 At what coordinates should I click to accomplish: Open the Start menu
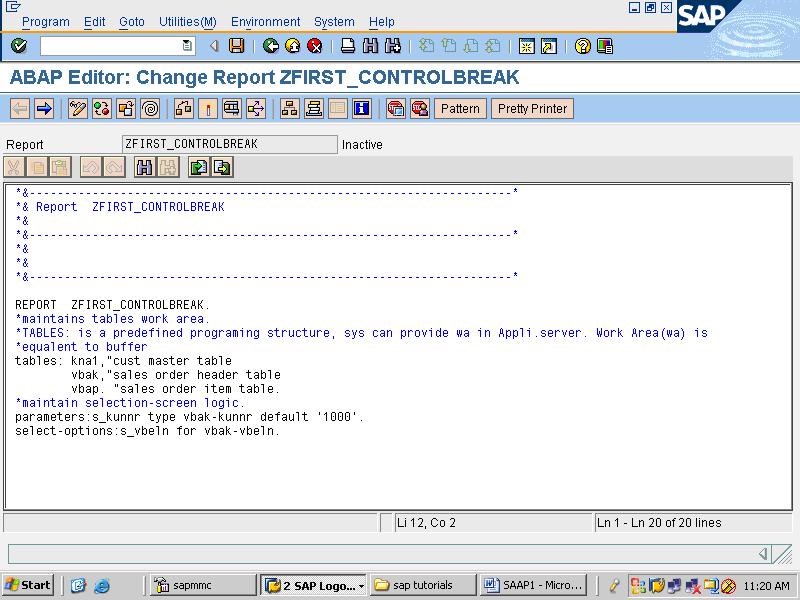coord(25,584)
